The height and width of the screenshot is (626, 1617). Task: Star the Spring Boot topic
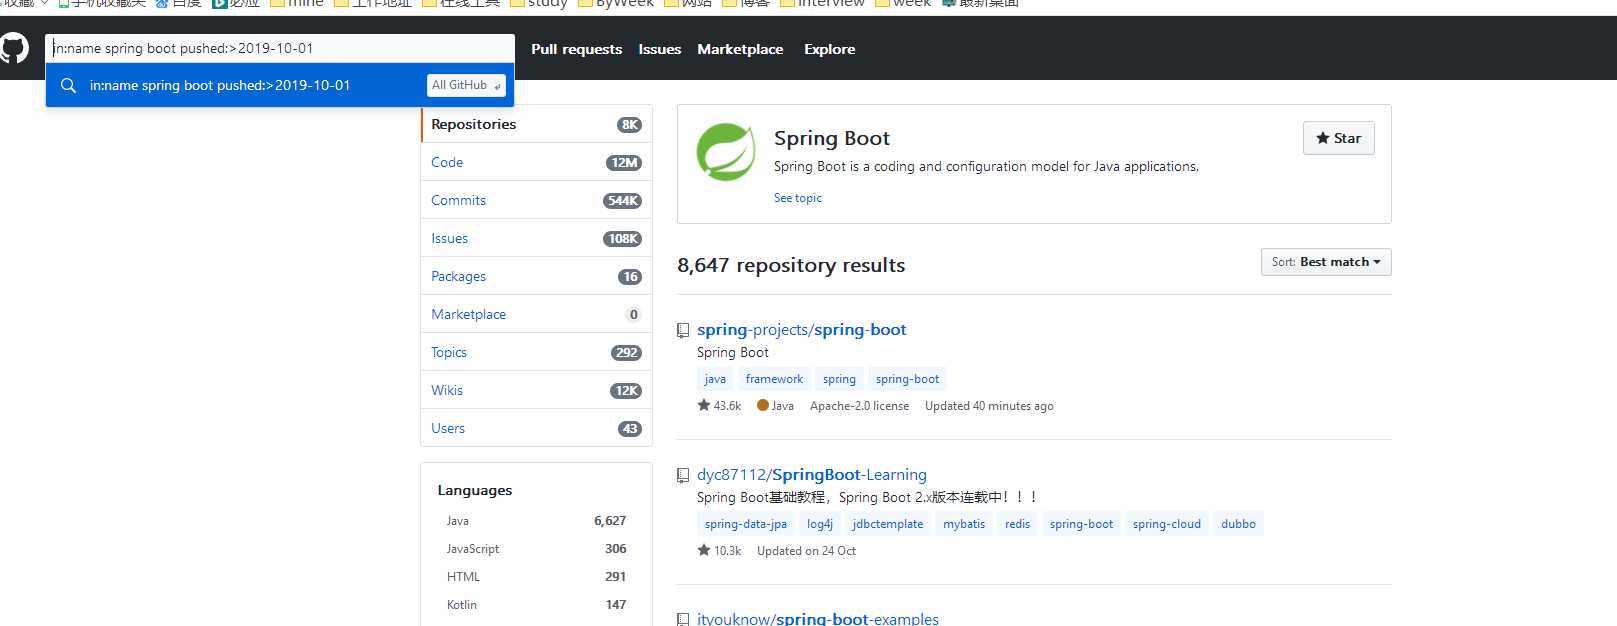[1339, 138]
